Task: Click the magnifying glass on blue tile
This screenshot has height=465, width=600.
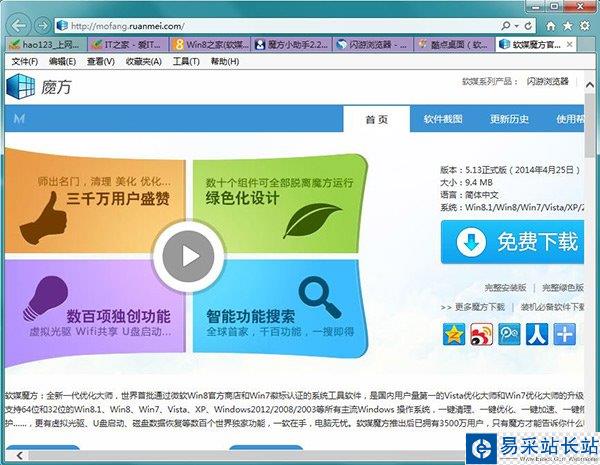Action: (320, 297)
